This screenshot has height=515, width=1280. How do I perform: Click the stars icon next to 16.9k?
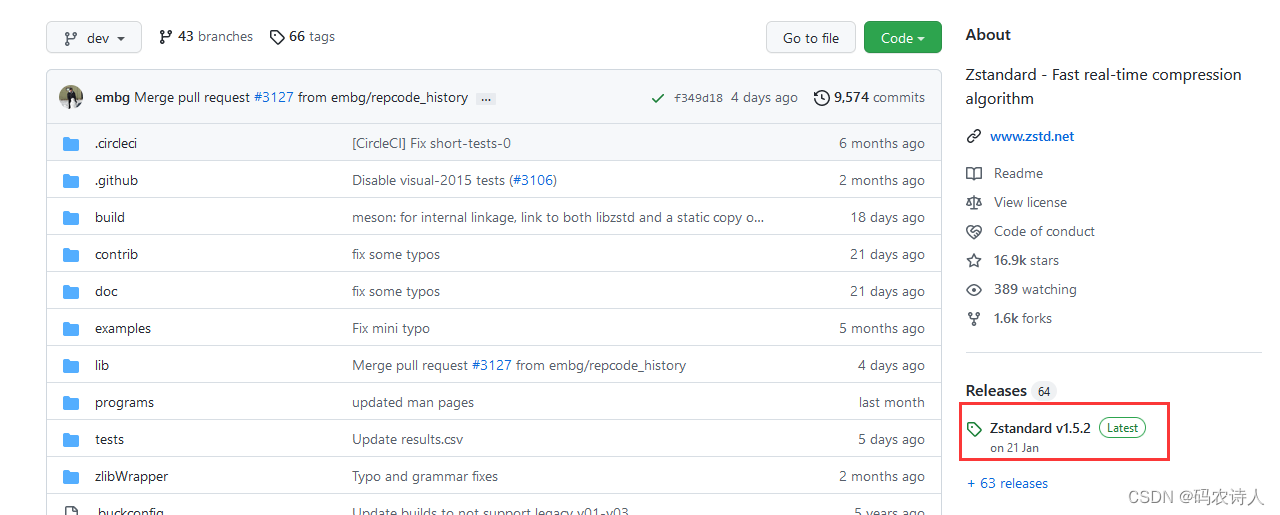tap(974, 261)
